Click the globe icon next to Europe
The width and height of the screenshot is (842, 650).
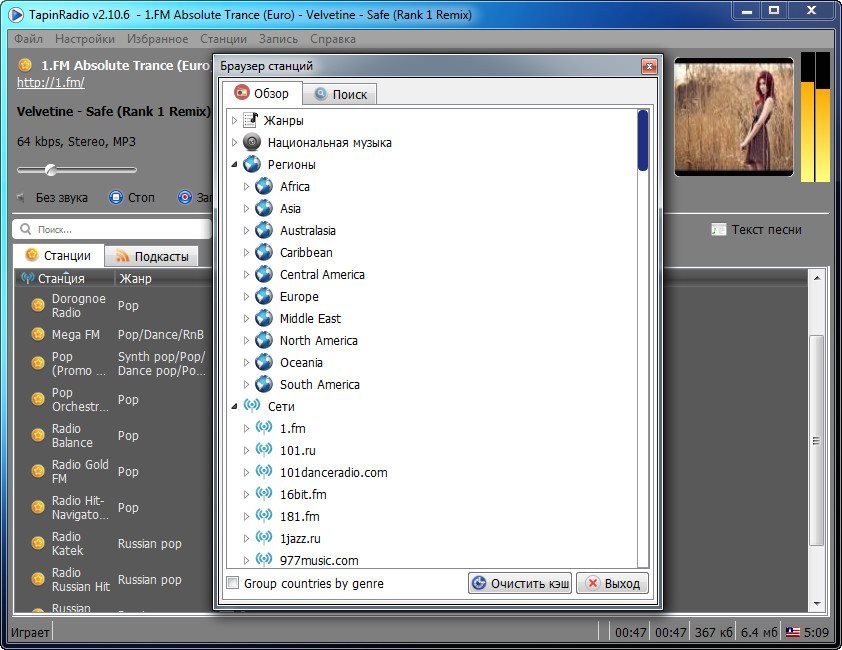pyautogui.click(x=264, y=296)
